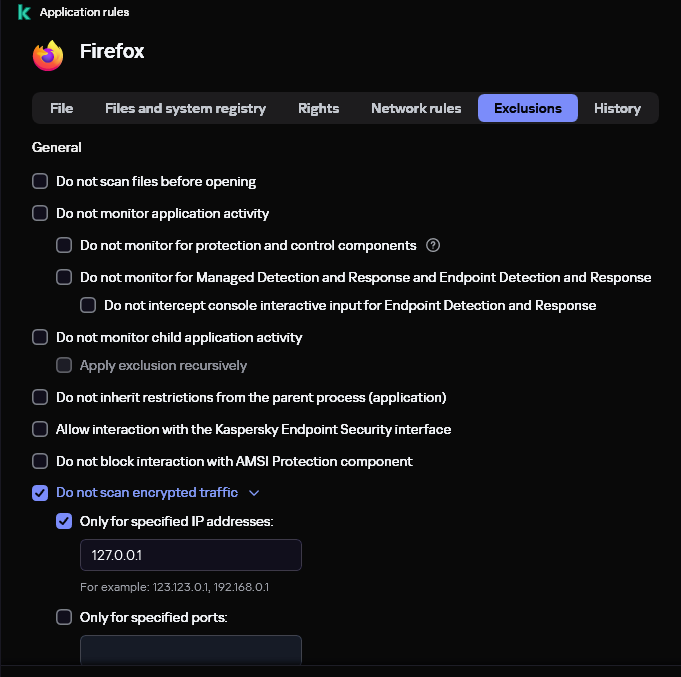The image size is (681, 677).
Task: Toggle Do not monitor child application activity
Action: 40,338
